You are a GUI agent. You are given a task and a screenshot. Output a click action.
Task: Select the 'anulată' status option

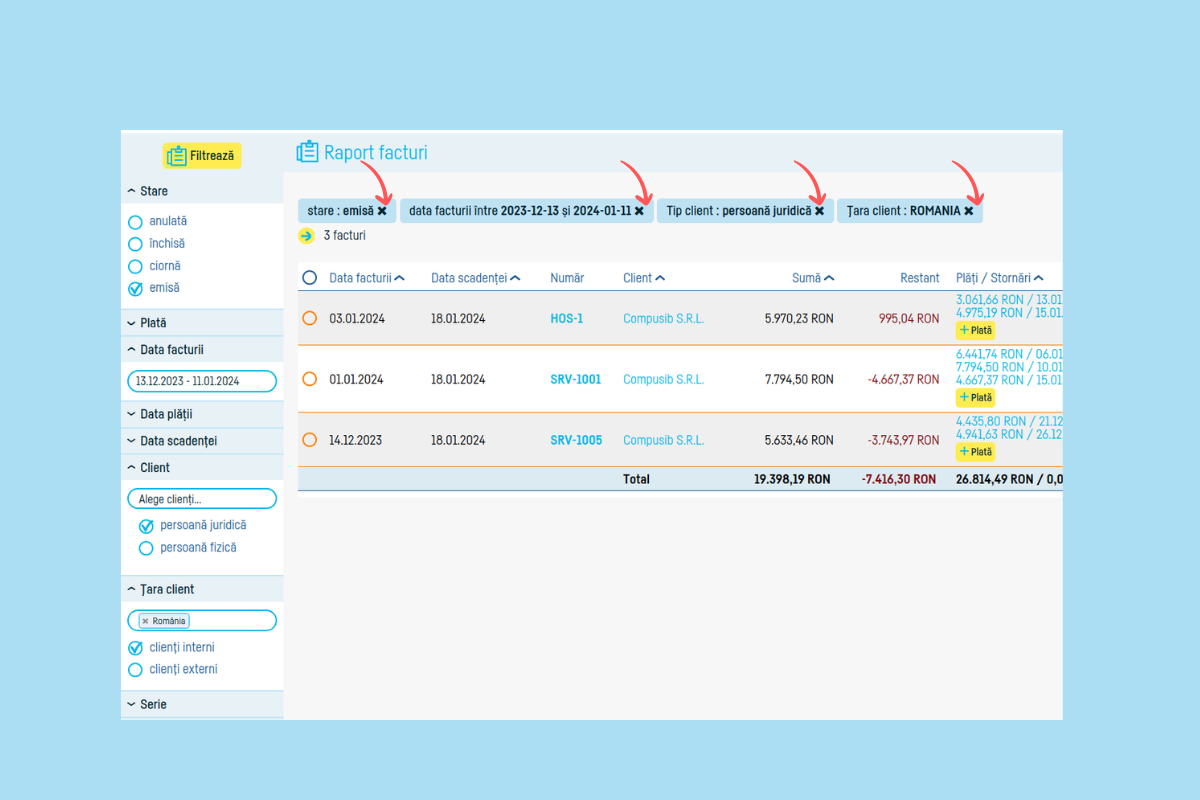136,222
